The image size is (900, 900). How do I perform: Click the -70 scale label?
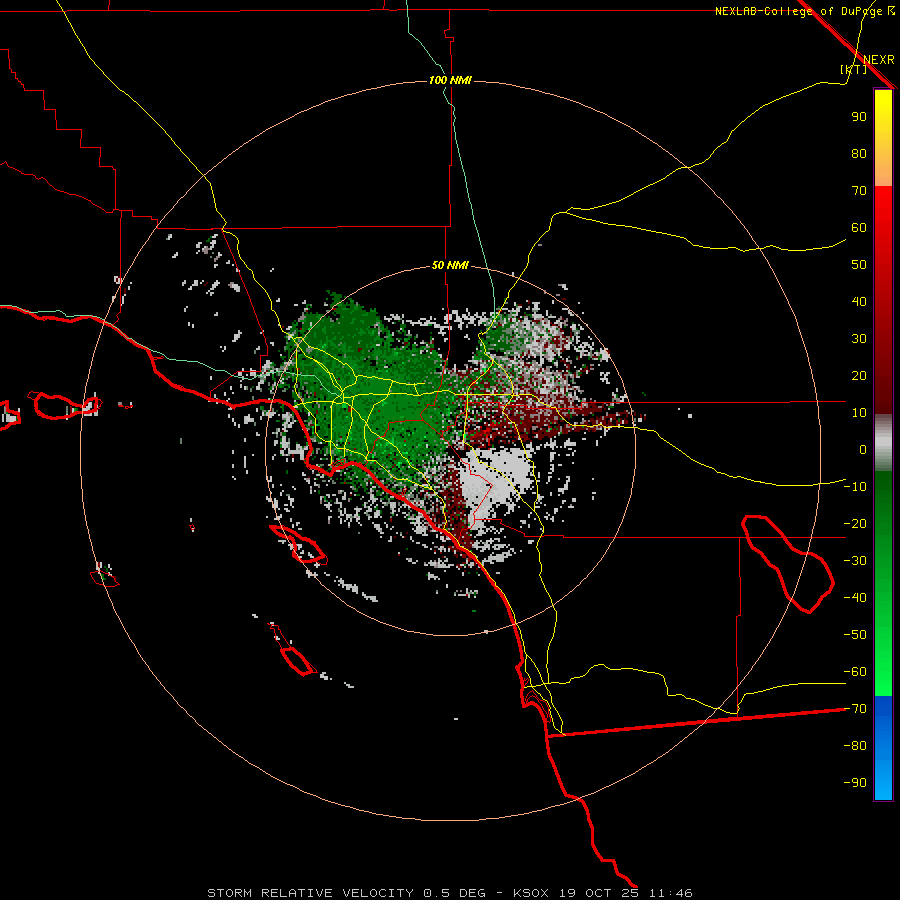tap(855, 709)
